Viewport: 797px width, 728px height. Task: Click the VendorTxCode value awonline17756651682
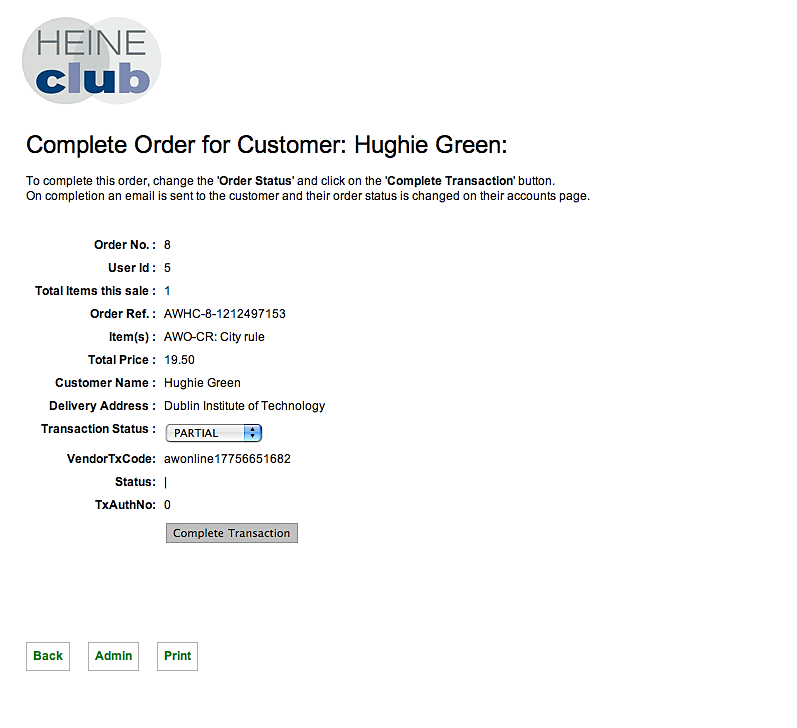tap(227, 459)
